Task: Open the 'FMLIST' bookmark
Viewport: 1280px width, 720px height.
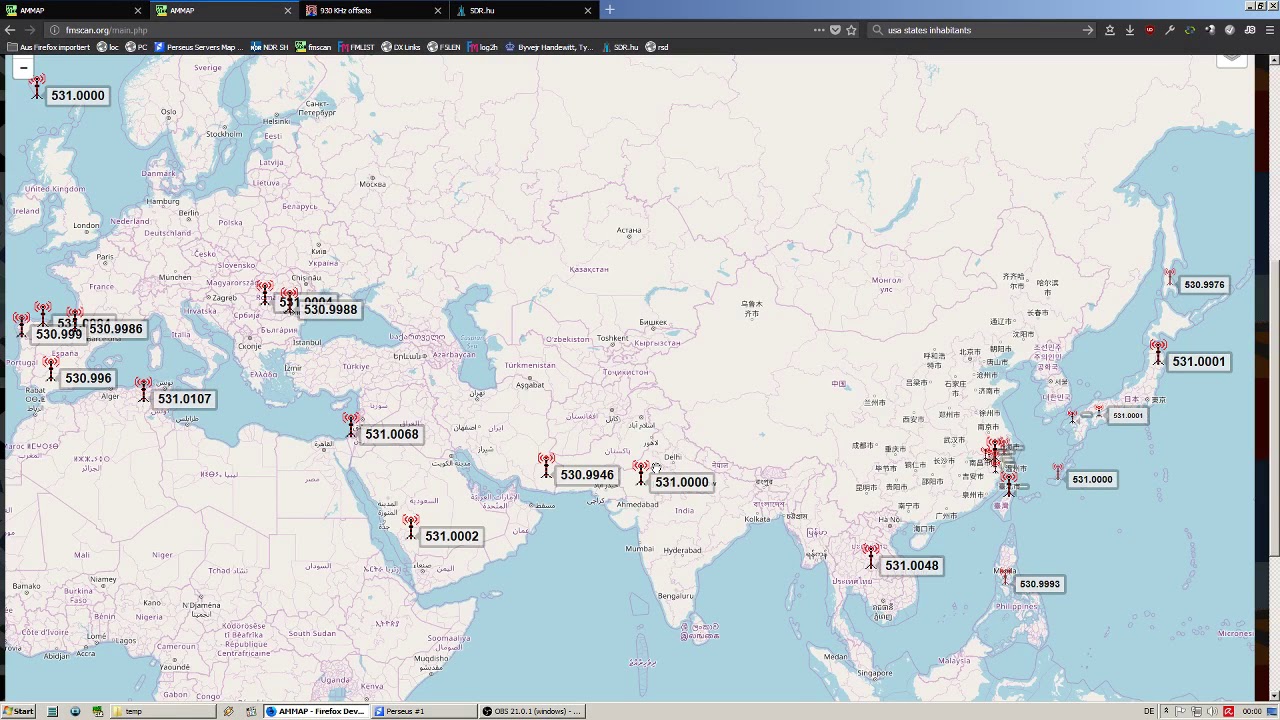Action: 356,47
